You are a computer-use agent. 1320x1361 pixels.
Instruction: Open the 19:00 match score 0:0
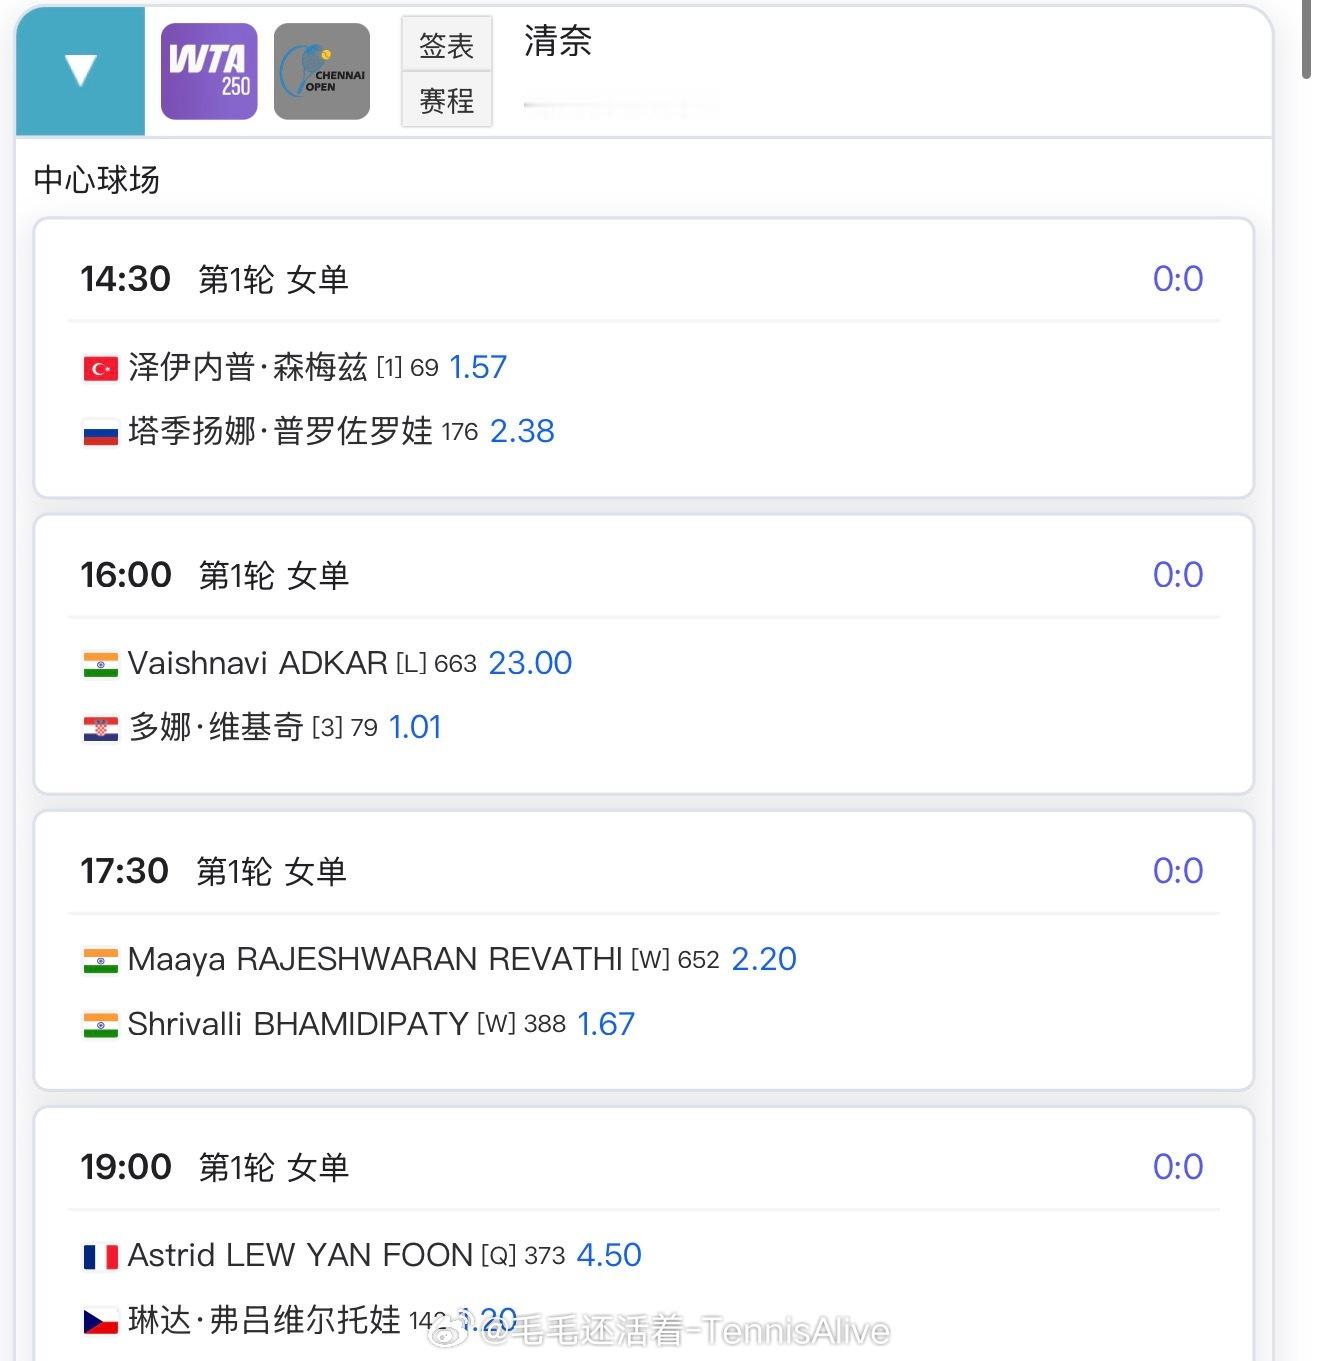[x=1177, y=1167]
